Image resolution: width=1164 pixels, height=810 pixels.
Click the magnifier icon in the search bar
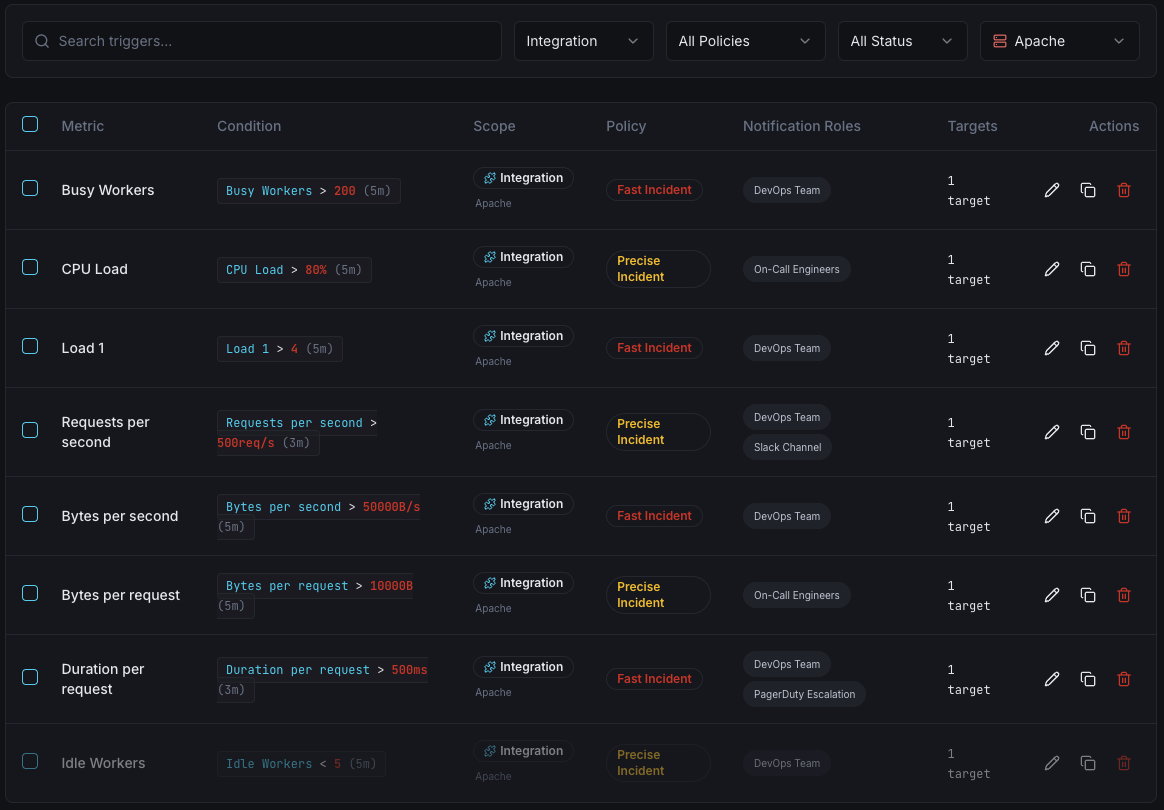tap(41, 41)
